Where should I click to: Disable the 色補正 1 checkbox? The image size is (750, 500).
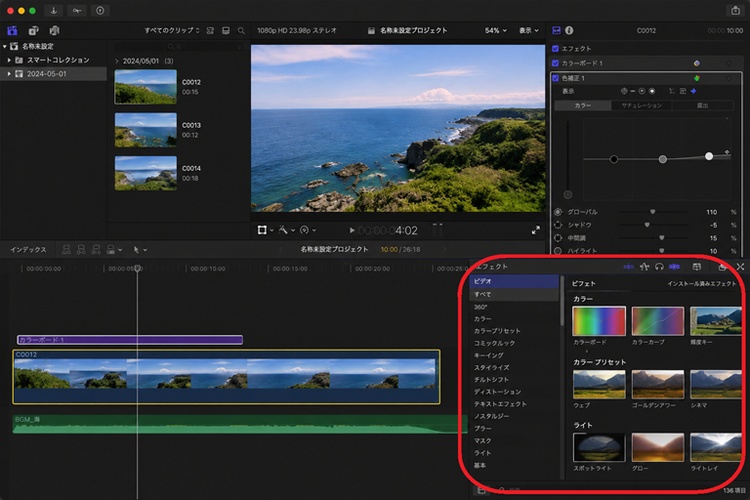point(555,78)
